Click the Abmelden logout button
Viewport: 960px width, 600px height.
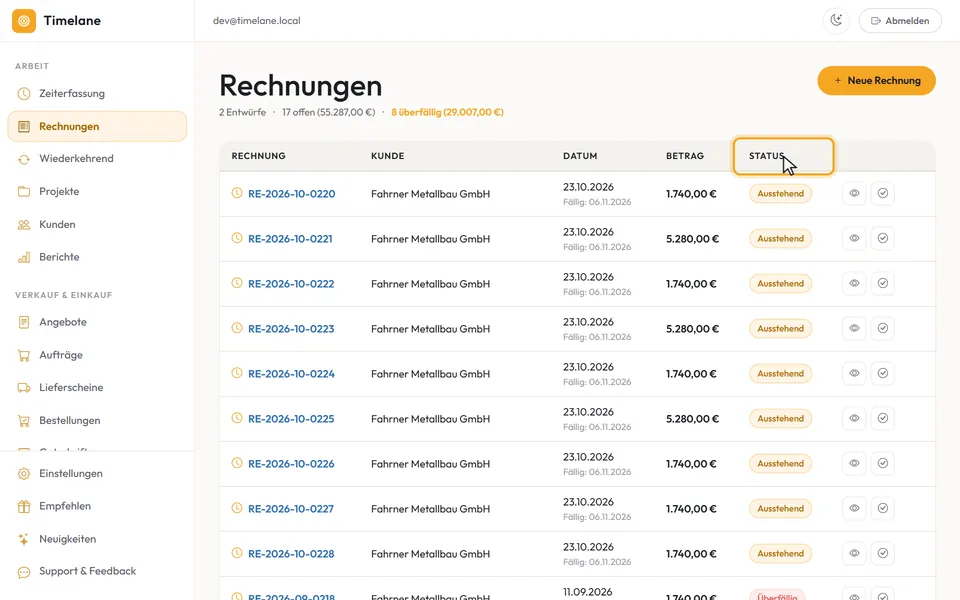pos(900,21)
